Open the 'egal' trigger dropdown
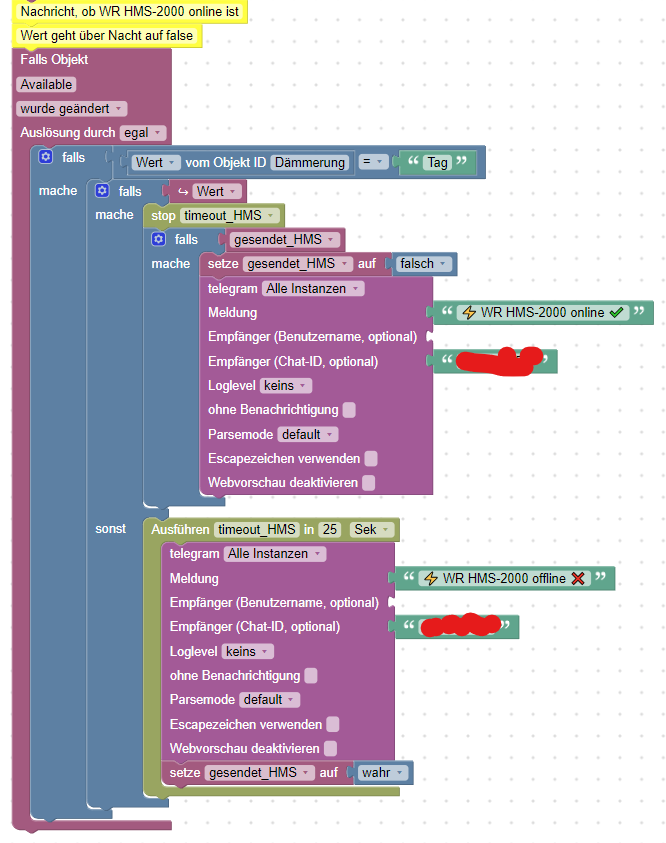Image resolution: width=666 pixels, height=843 pixels. coord(142,133)
